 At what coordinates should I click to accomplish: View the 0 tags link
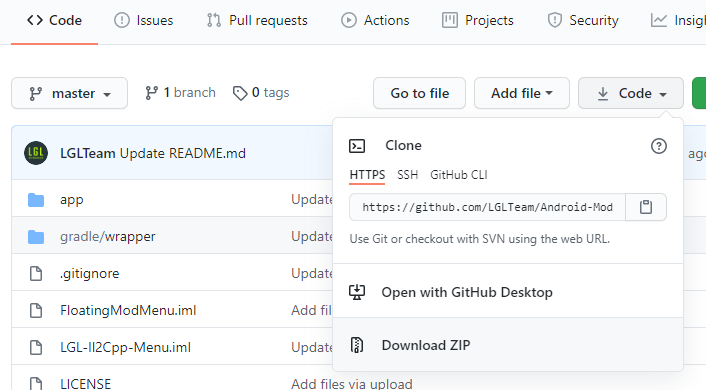(261, 93)
